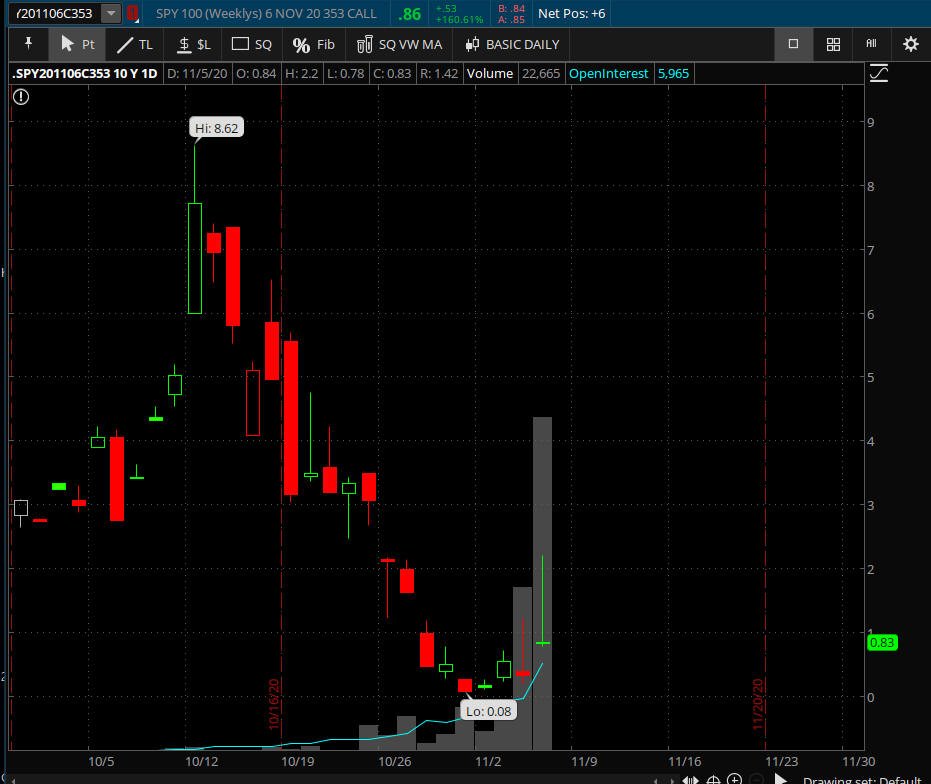Toggle the All charts view button
The width and height of the screenshot is (931, 784).
pyautogui.click(x=871, y=44)
